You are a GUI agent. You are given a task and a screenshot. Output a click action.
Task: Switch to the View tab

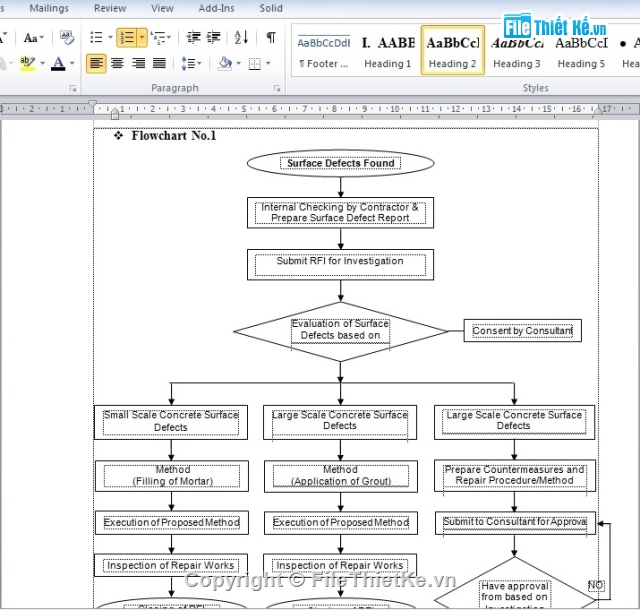pos(162,8)
